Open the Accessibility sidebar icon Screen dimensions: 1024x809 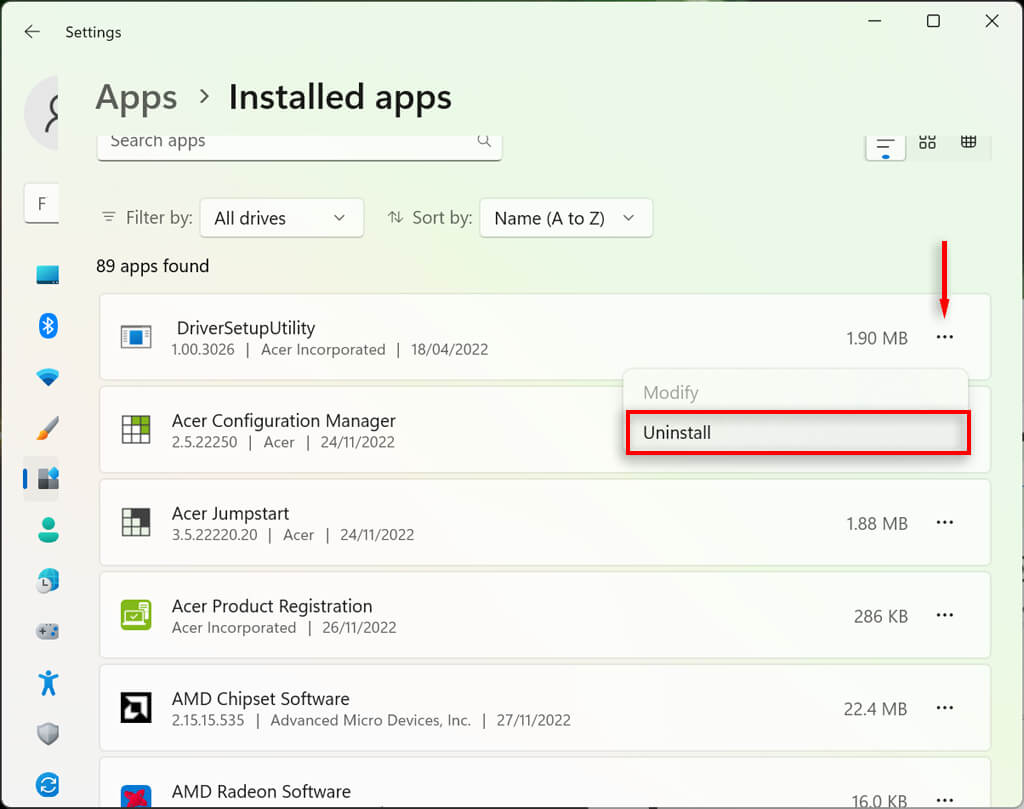(x=48, y=683)
